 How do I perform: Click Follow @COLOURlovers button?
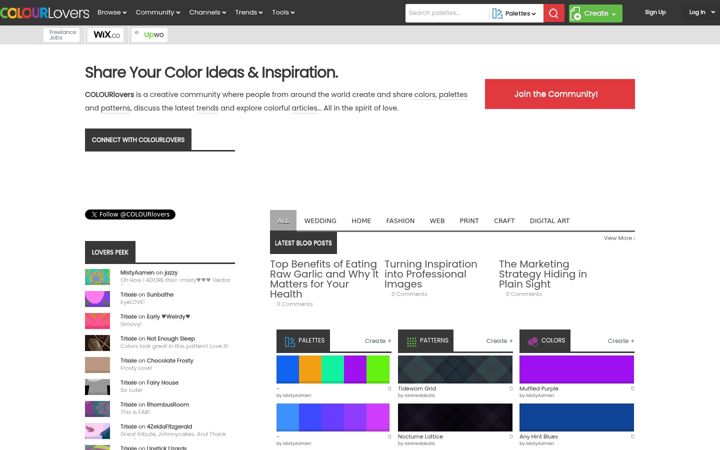pos(130,214)
